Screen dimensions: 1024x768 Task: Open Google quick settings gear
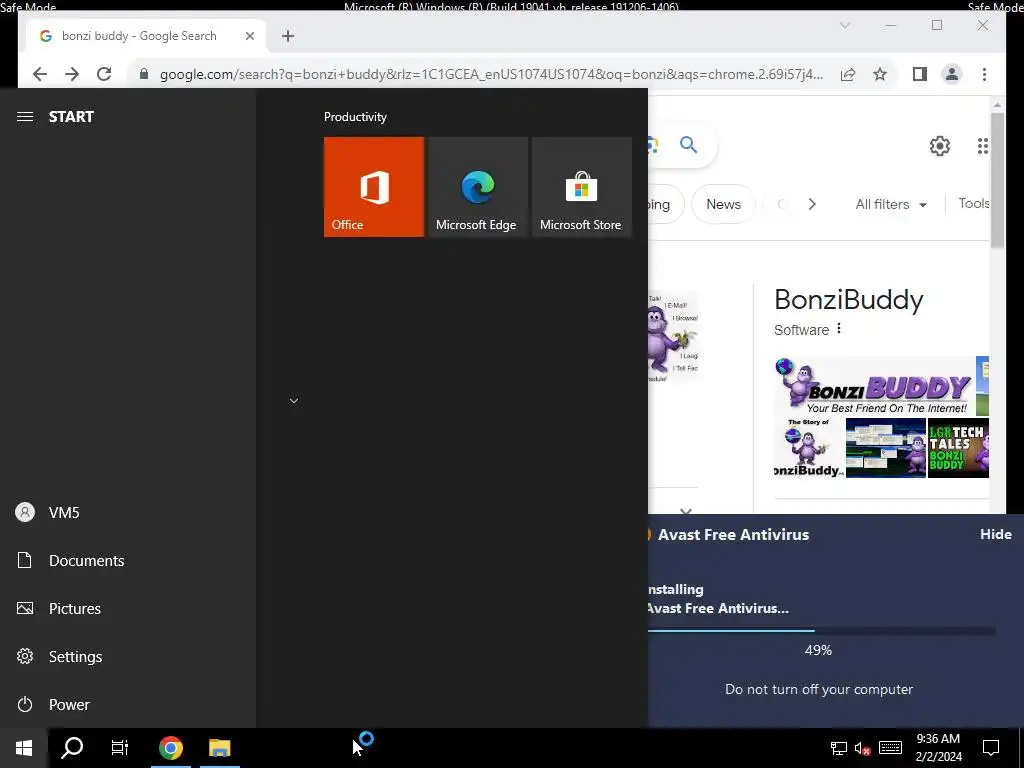point(940,146)
